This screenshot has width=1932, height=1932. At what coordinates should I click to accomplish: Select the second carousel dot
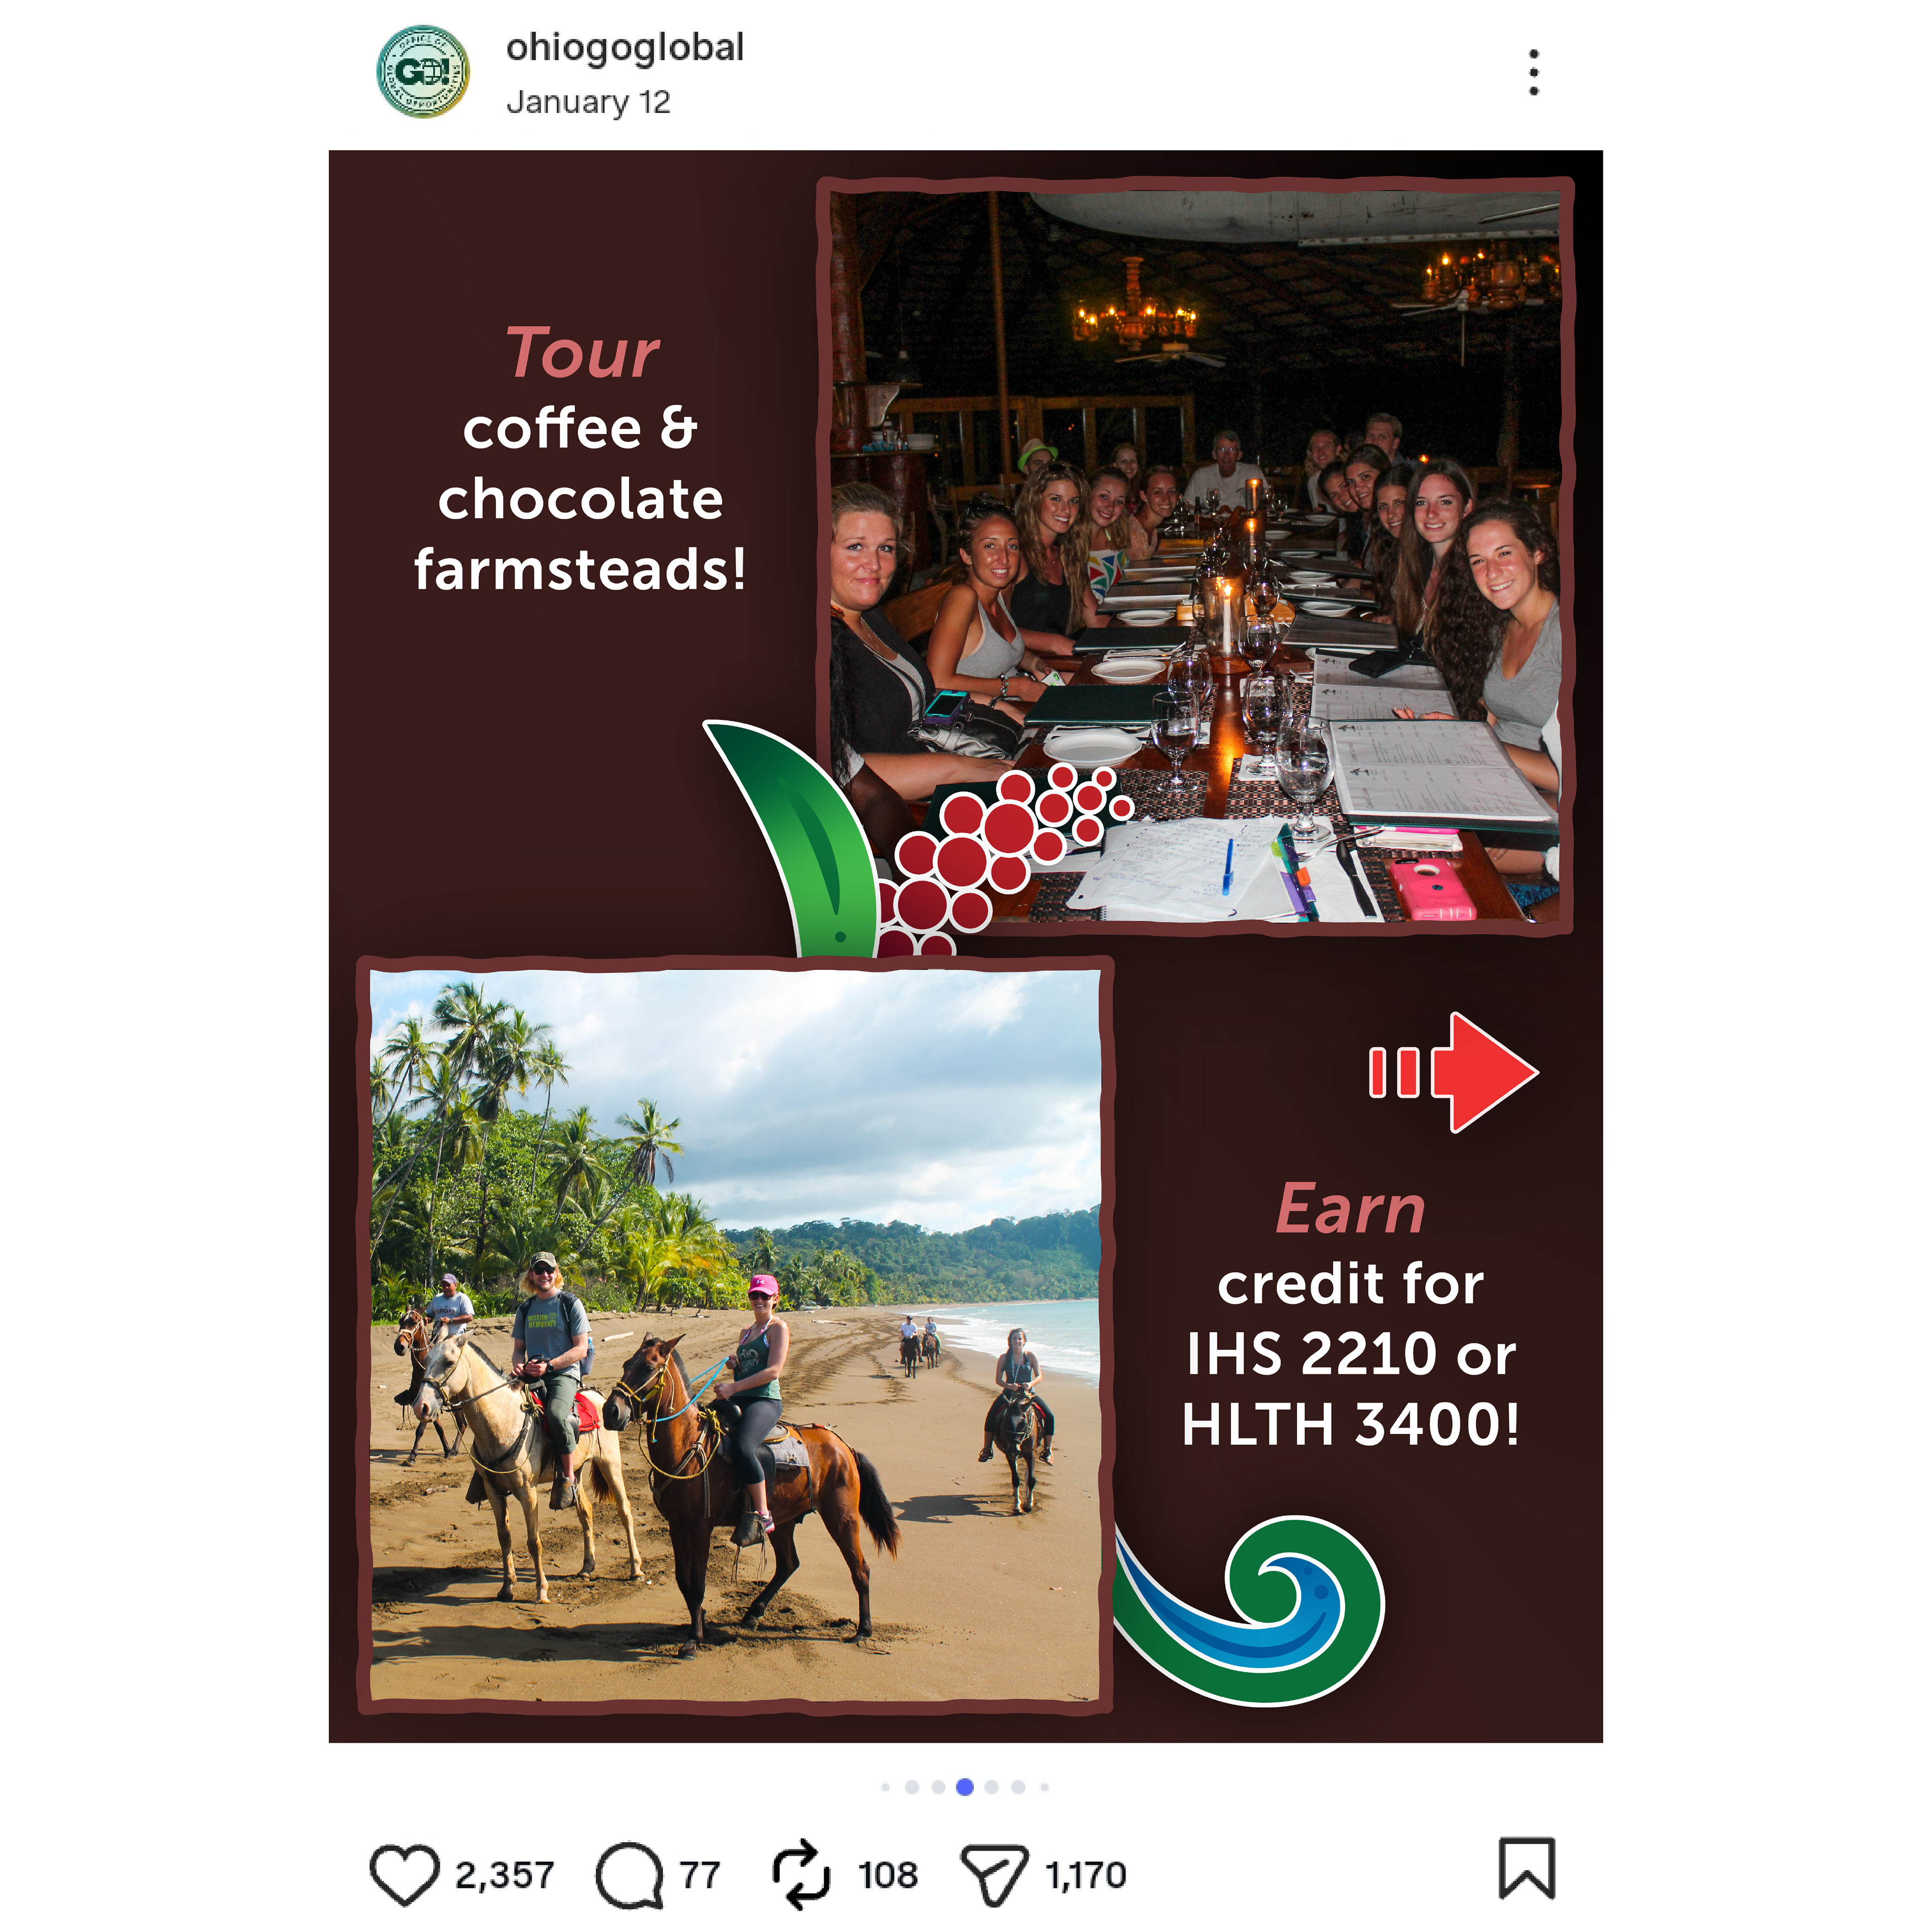912,1787
